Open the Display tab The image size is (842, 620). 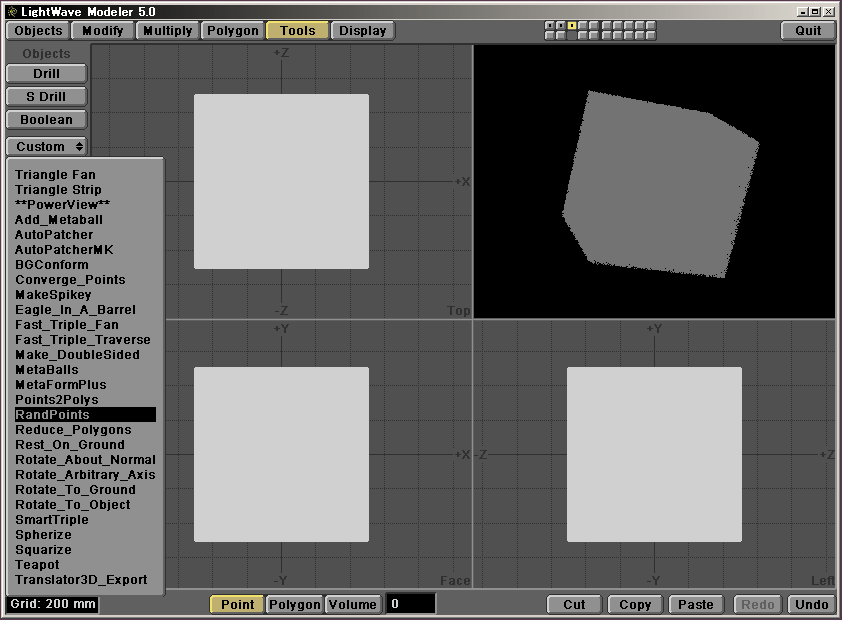tap(362, 30)
